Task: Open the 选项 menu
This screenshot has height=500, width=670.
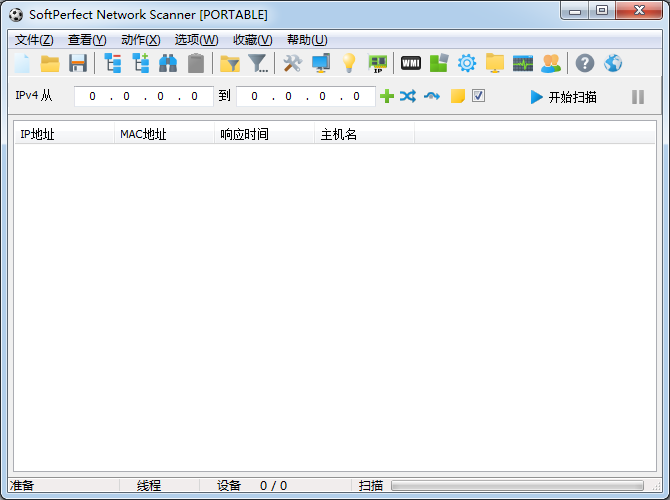Action: click(x=196, y=40)
